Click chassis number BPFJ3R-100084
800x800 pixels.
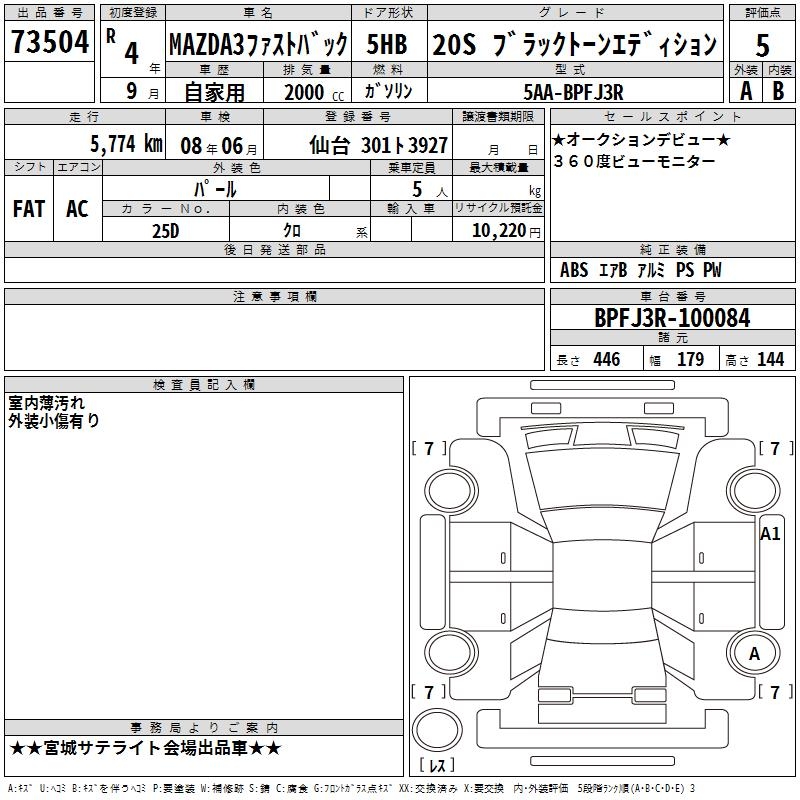672,318
